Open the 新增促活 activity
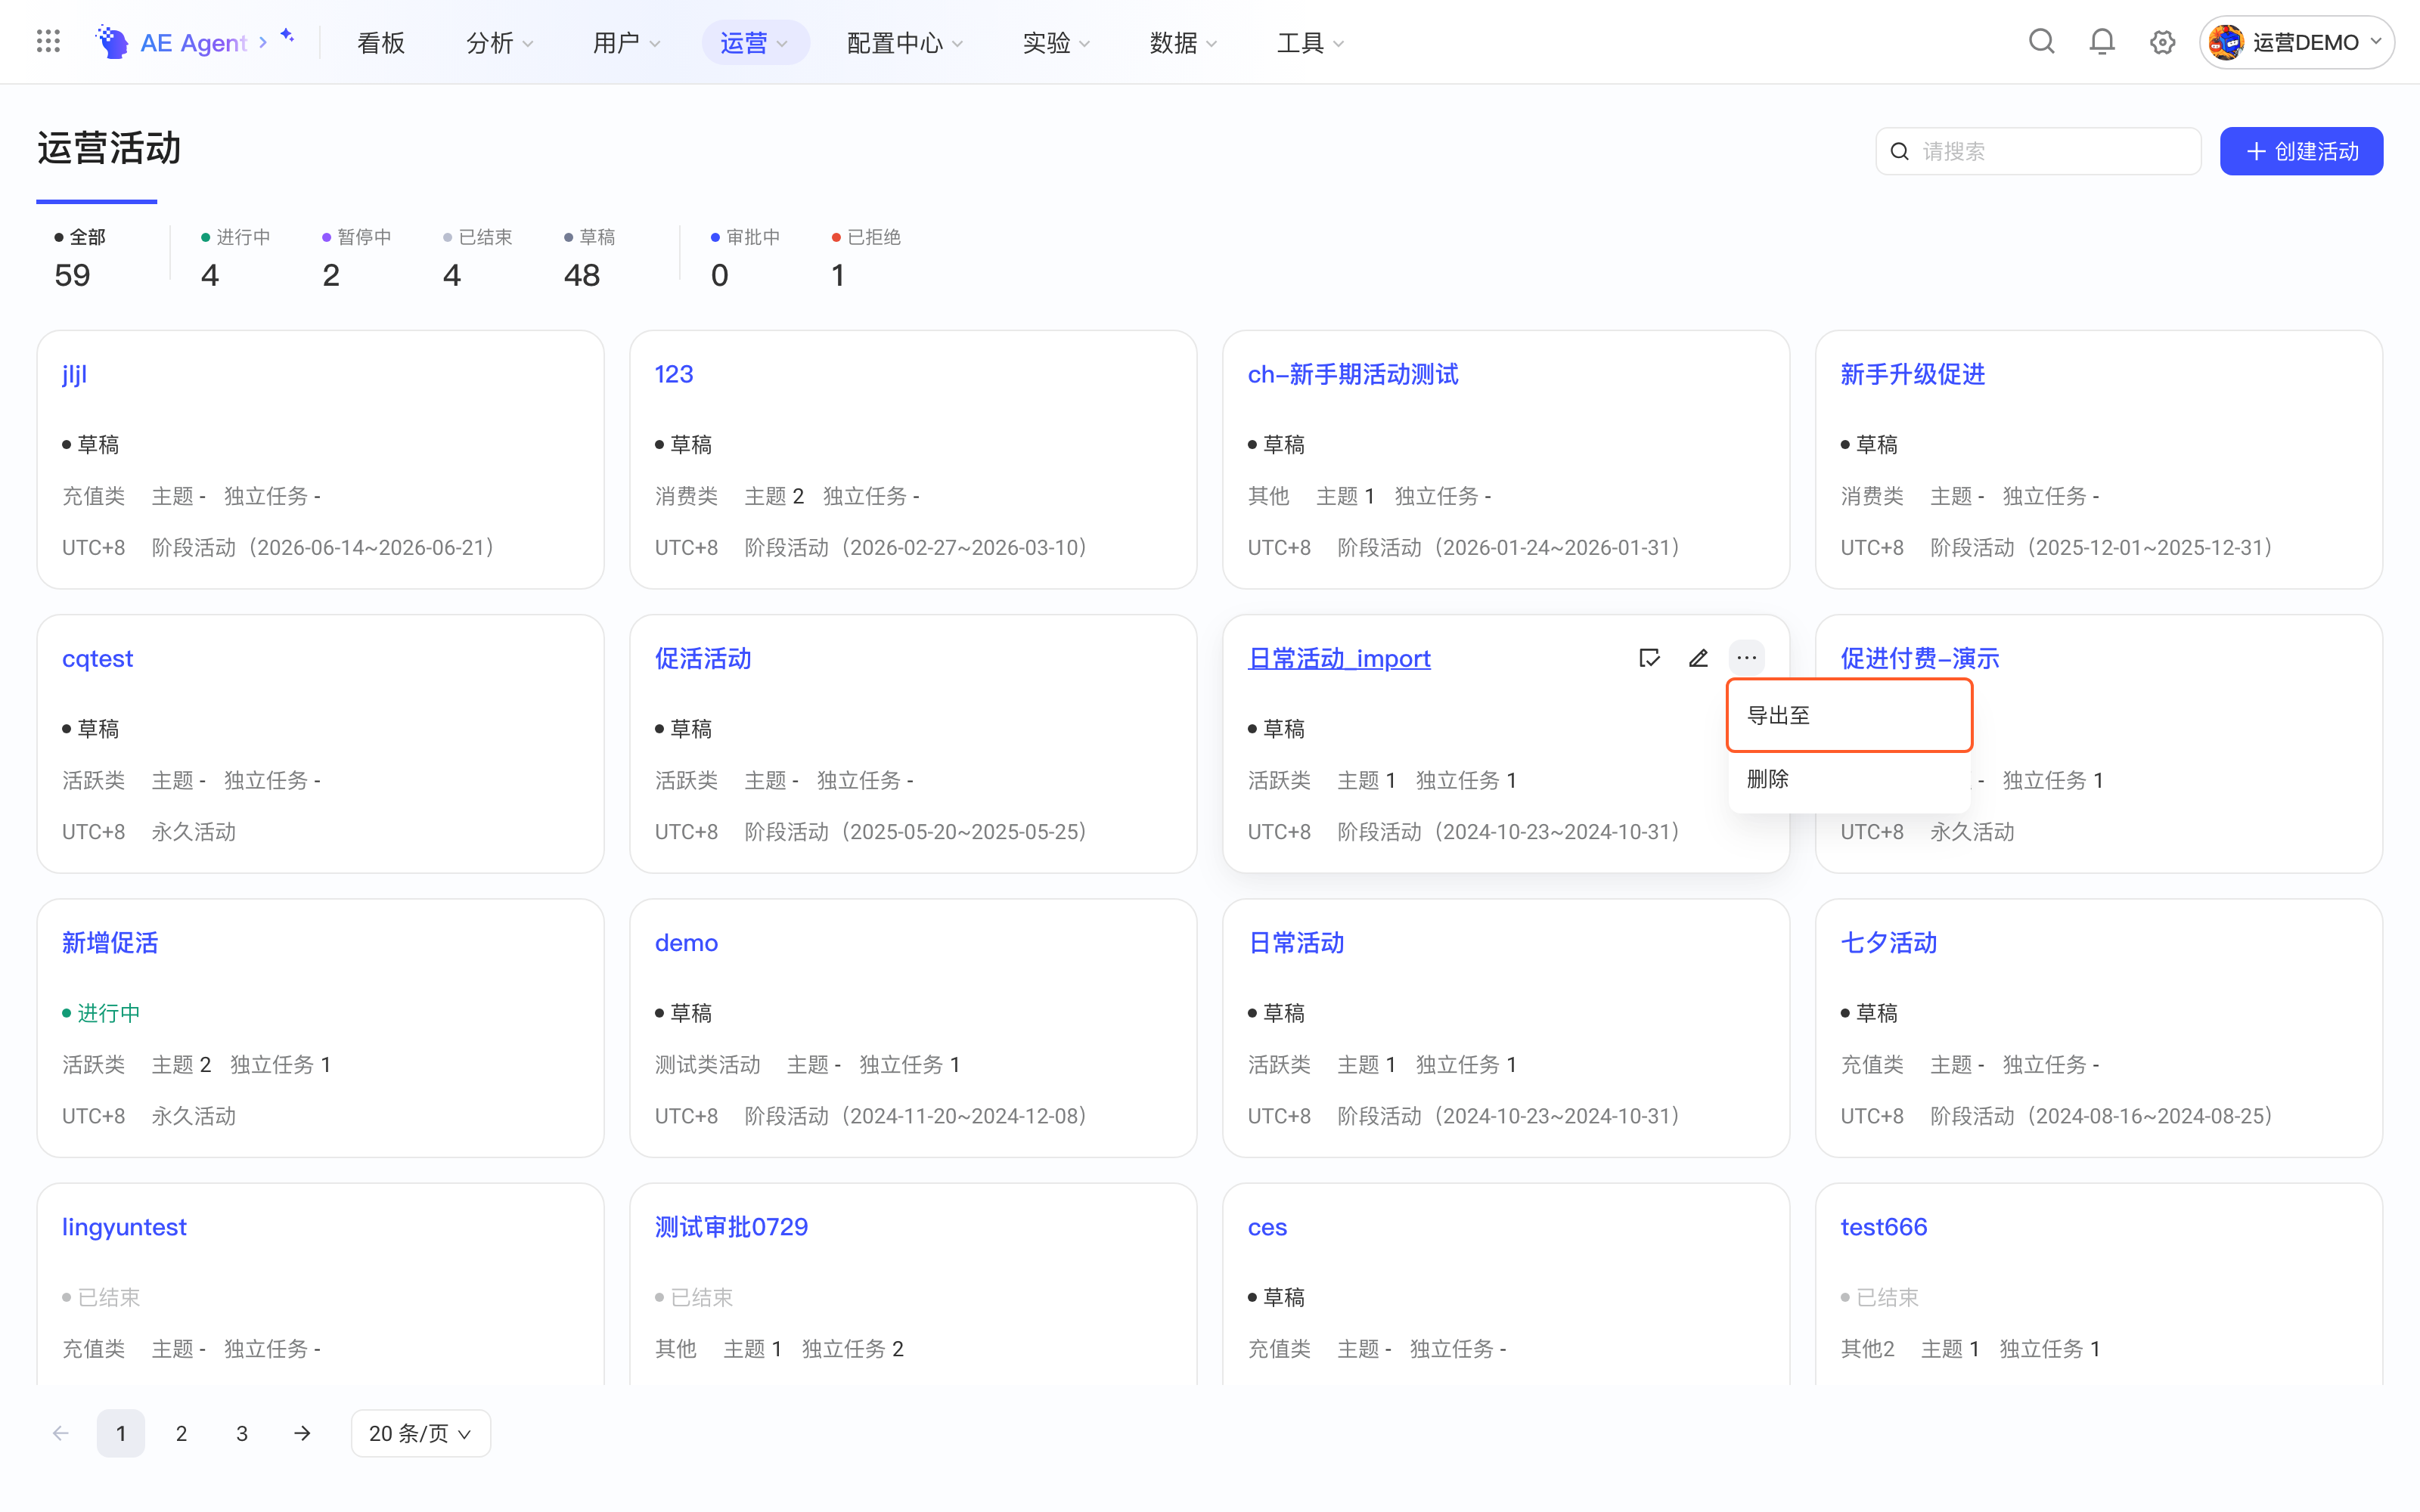The width and height of the screenshot is (2420, 1512). (x=110, y=942)
